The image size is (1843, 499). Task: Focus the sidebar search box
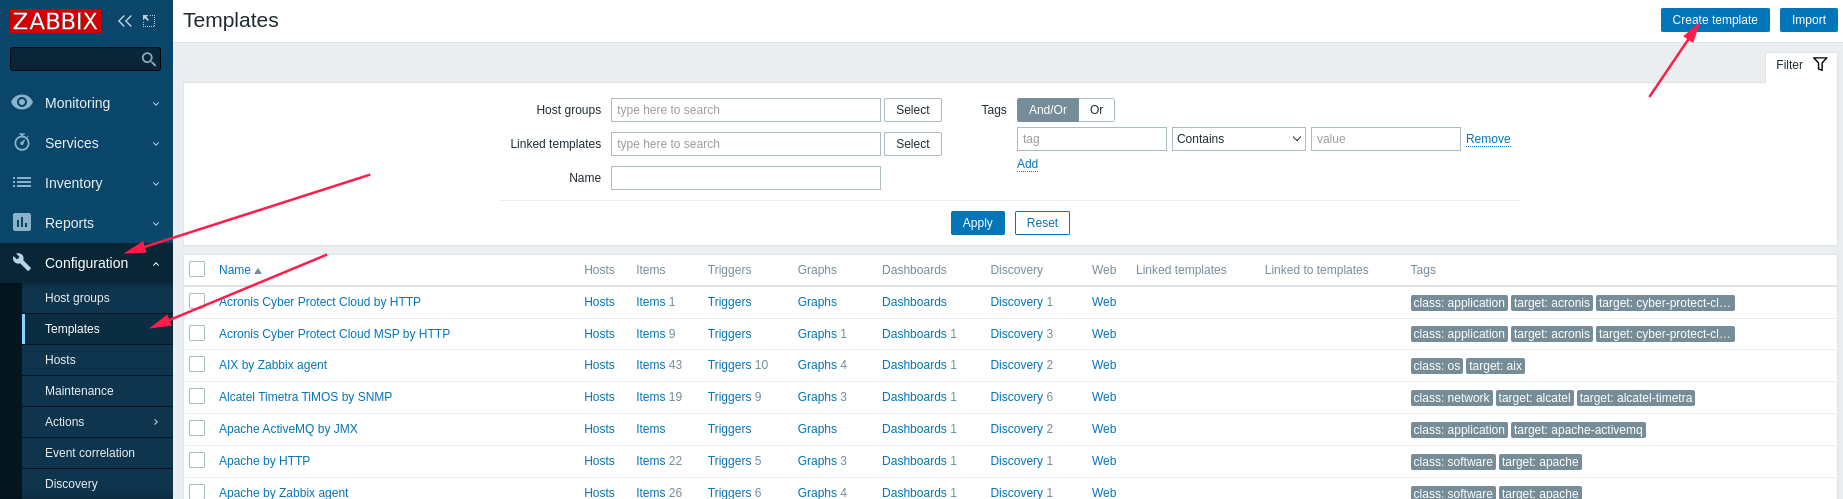(x=85, y=60)
